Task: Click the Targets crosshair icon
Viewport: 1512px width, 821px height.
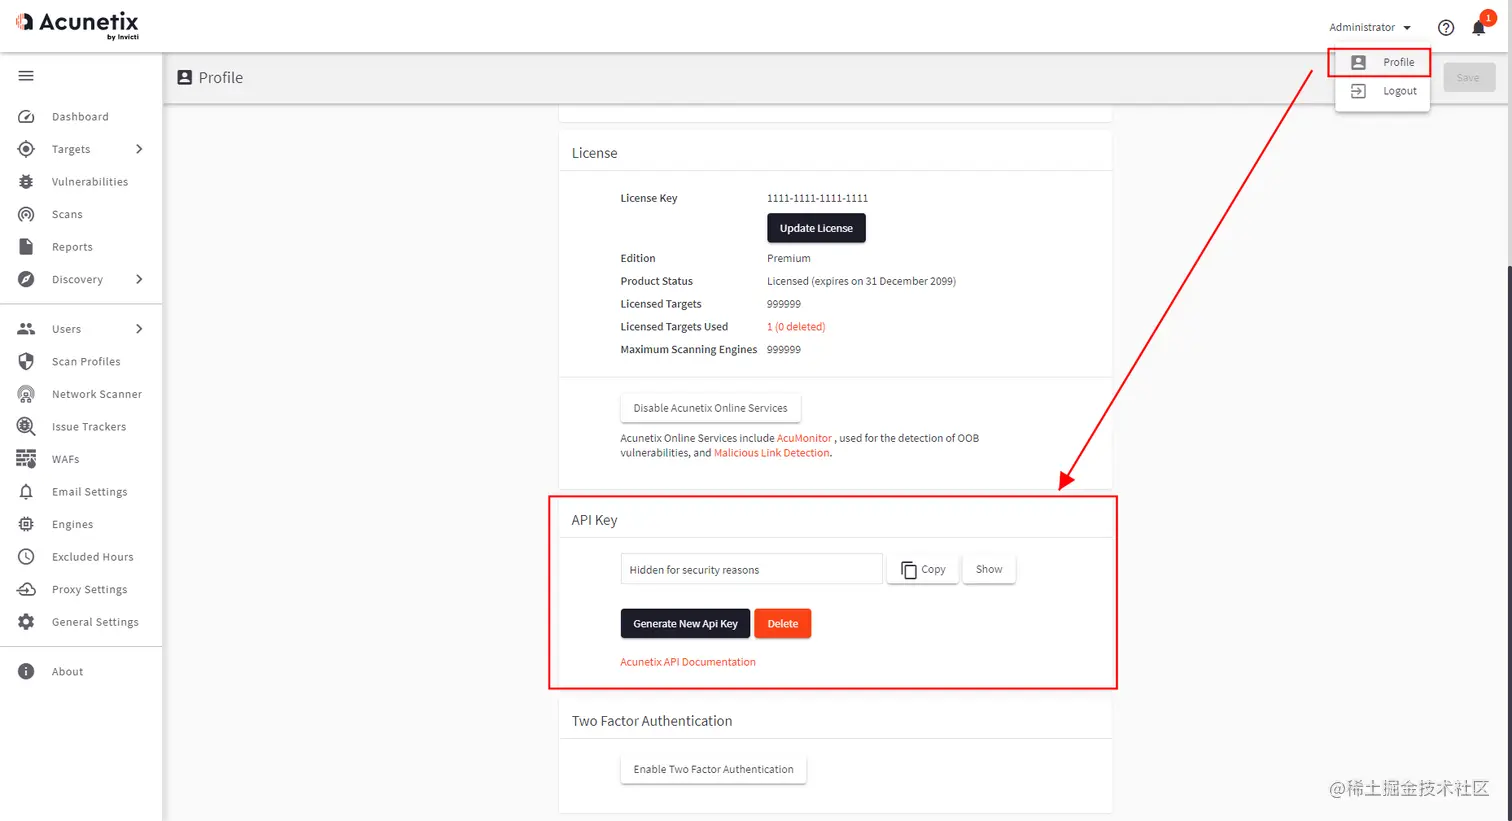Action: click(x=26, y=149)
